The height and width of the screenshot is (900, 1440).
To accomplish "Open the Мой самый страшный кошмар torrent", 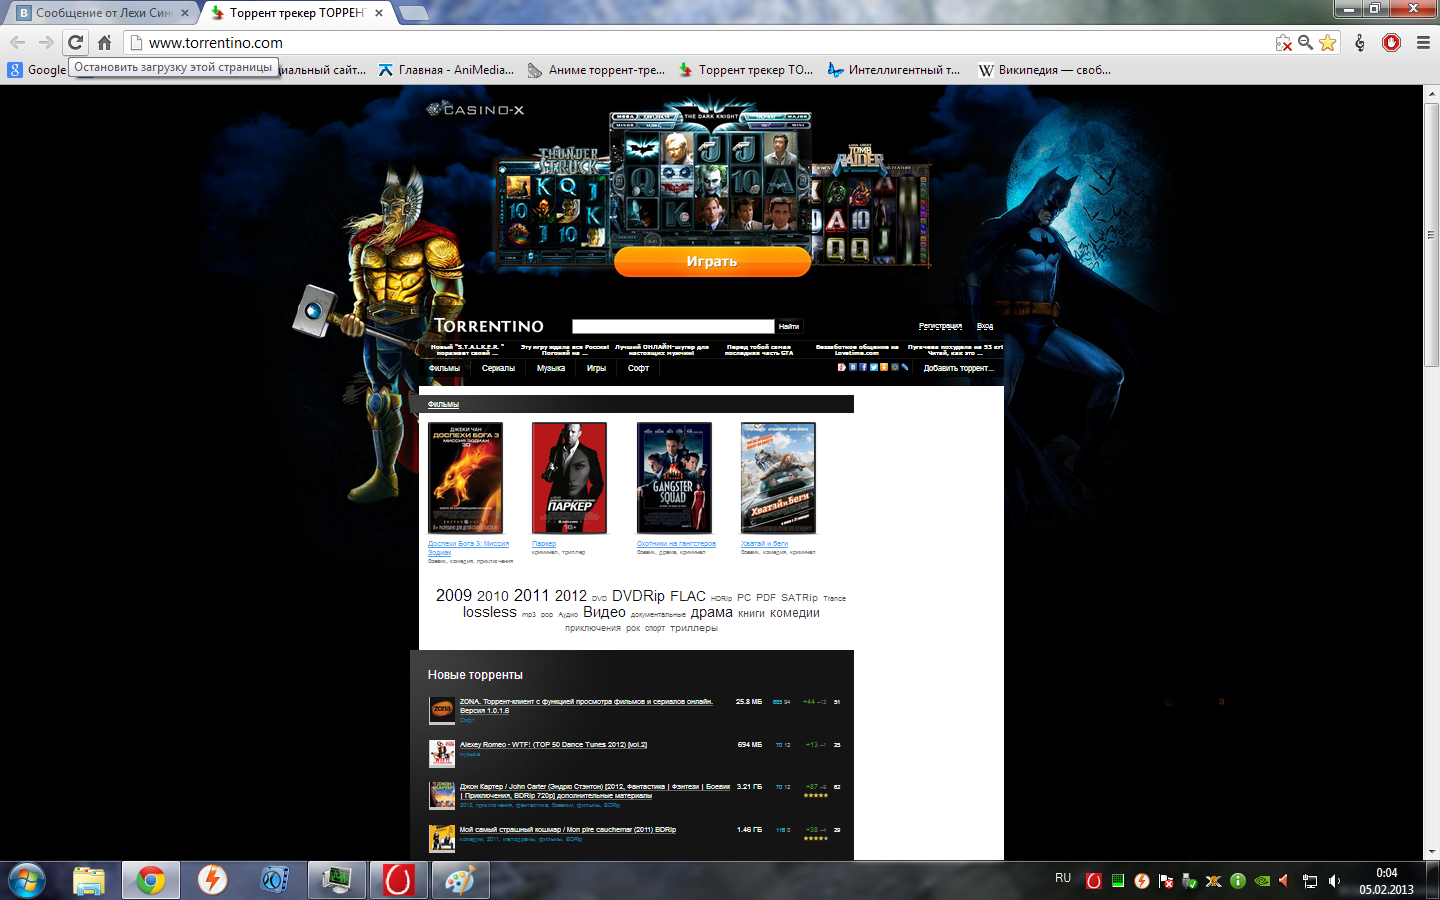I will pyautogui.click(x=567, y=830).
